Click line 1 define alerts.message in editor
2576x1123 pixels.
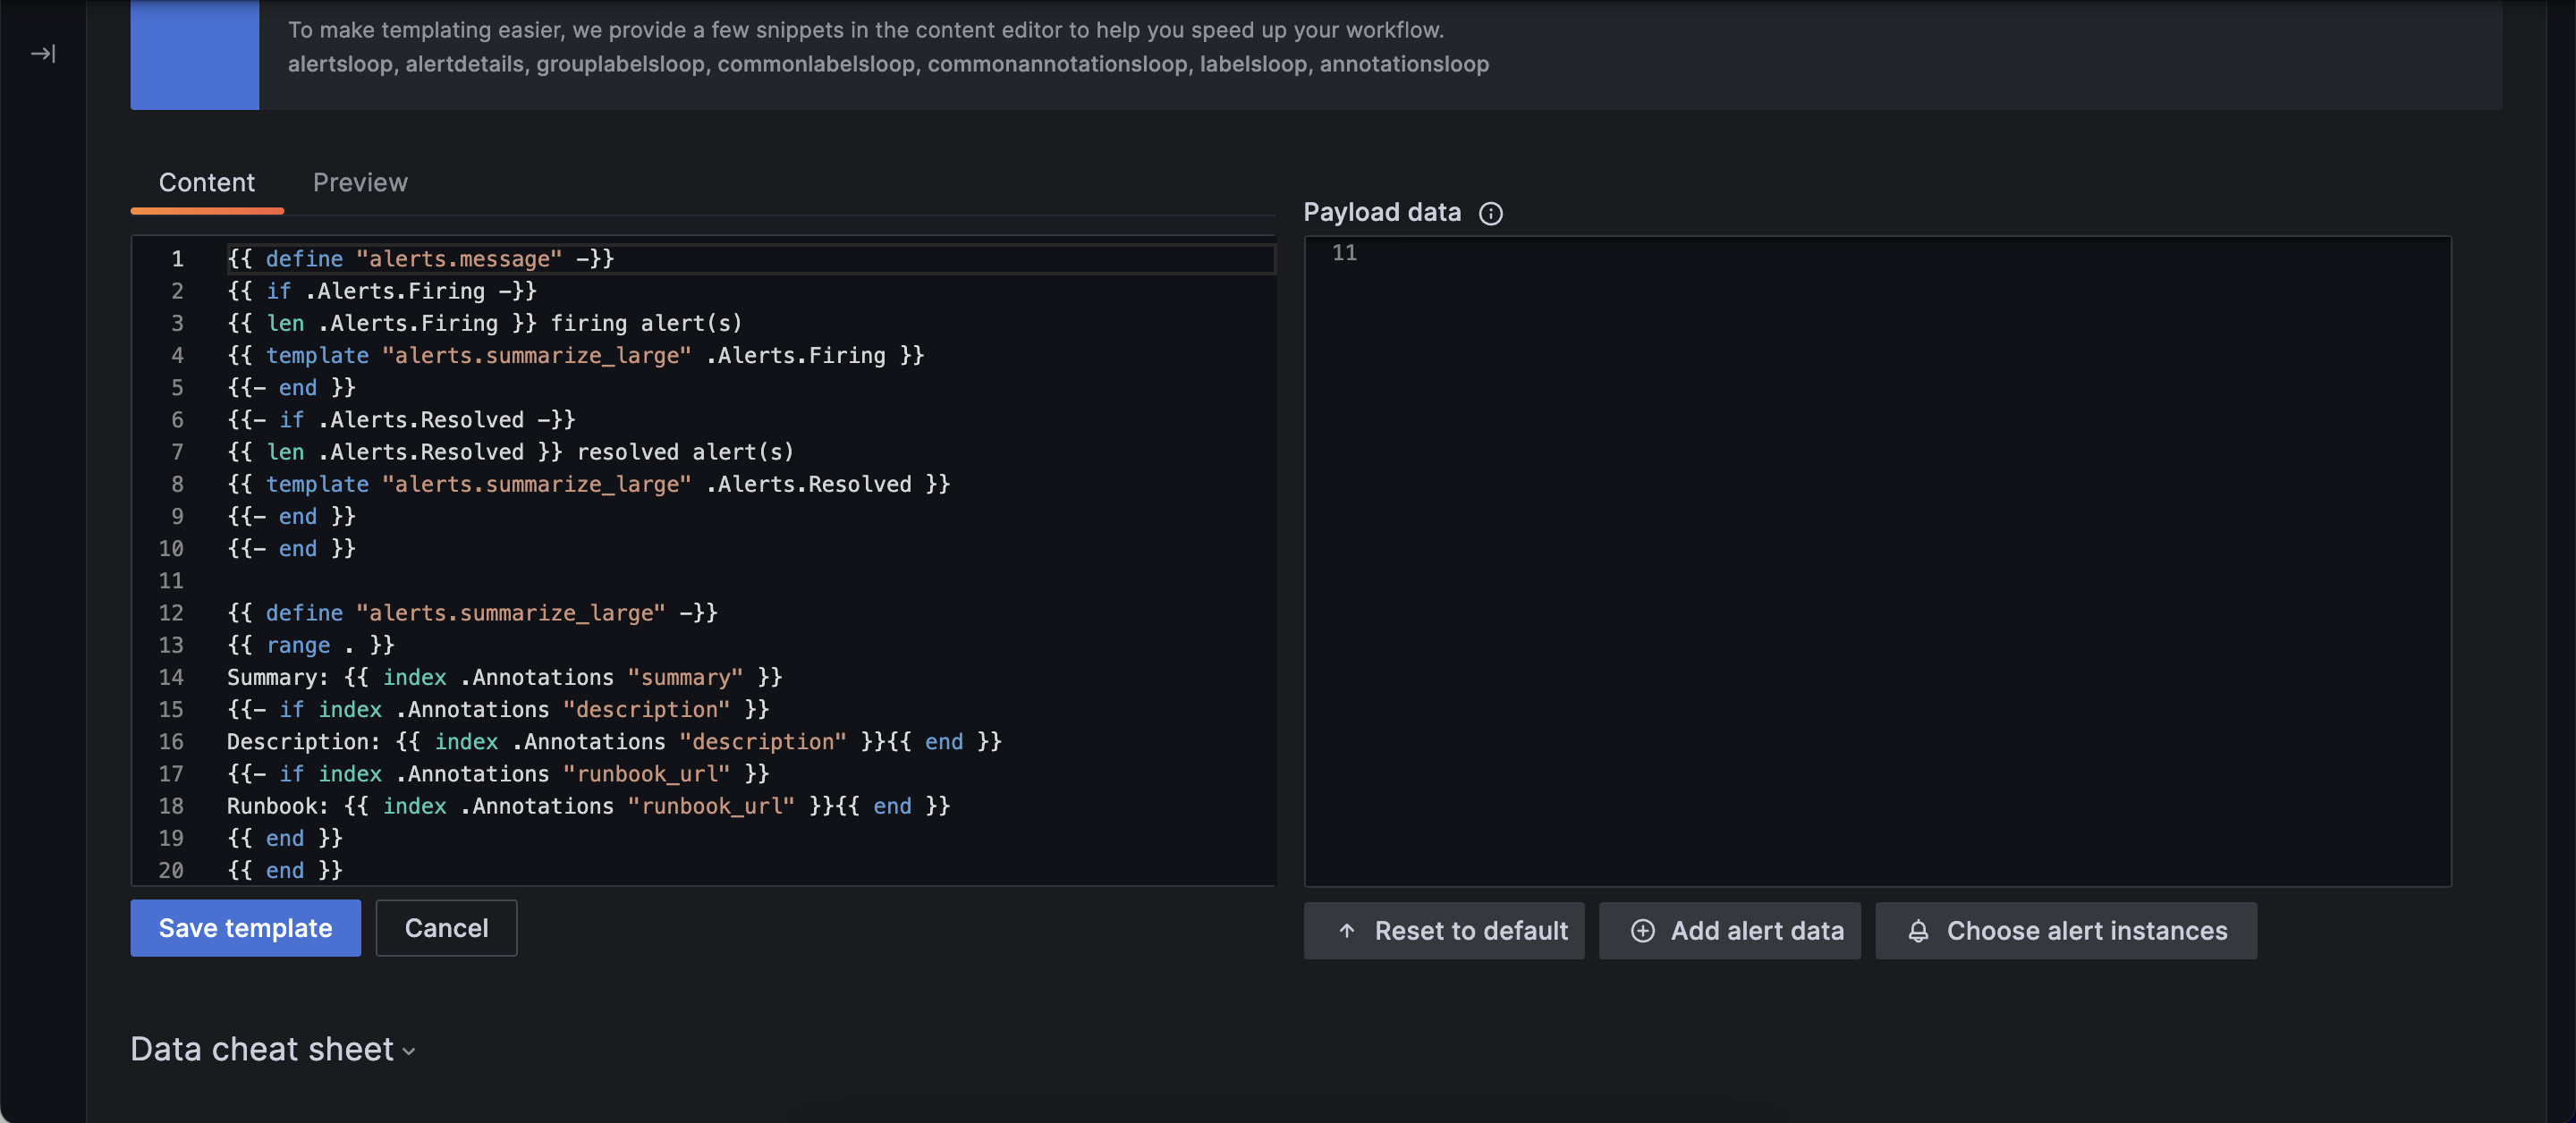(x=420, y=258)
